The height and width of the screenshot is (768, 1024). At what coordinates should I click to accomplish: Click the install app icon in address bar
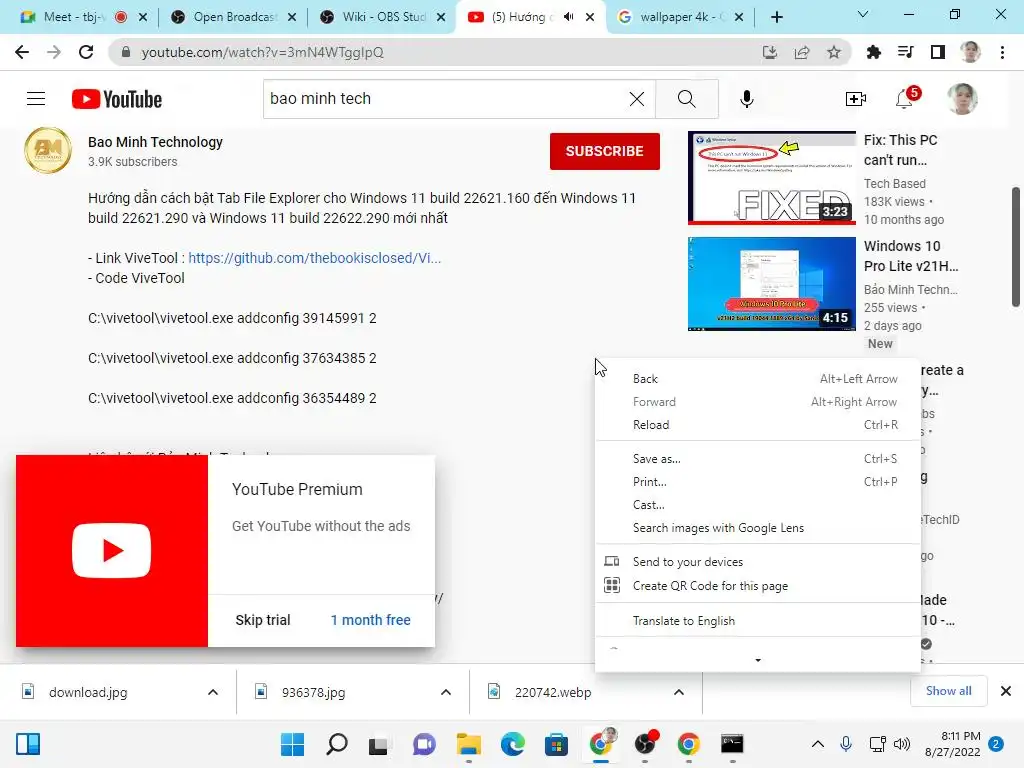coord(770,52)
